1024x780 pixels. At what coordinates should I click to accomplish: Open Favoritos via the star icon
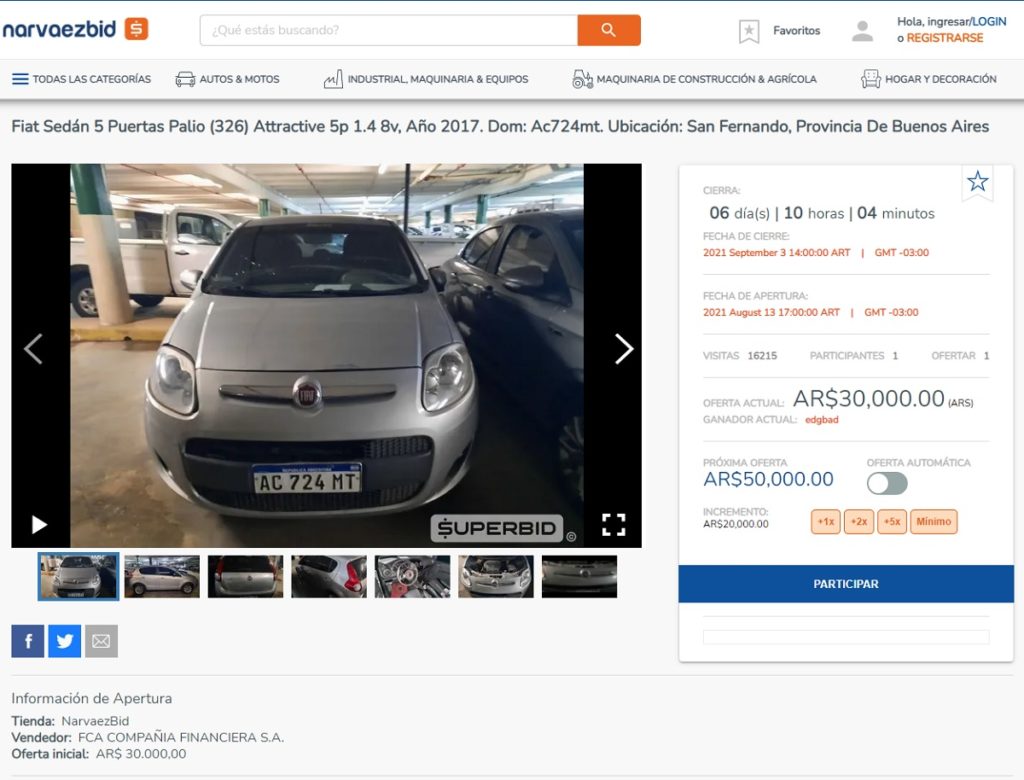pos(748,31)
